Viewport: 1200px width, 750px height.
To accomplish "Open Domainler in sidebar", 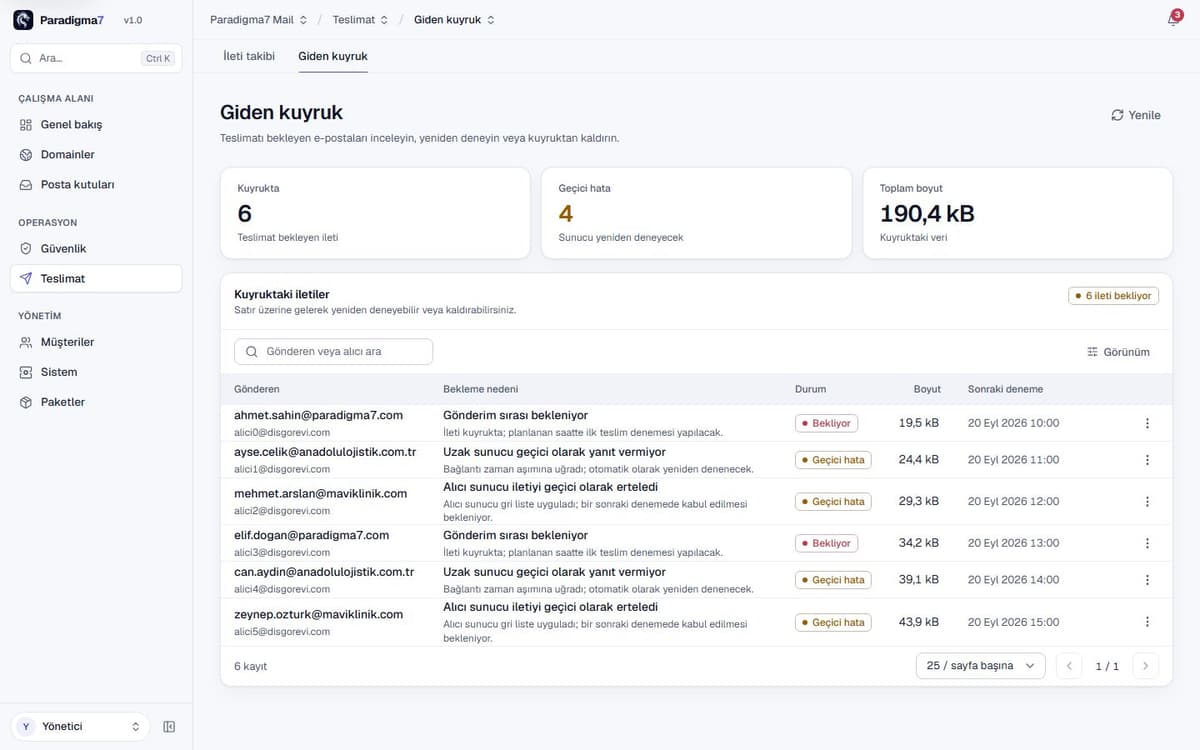I will [x=96, y=155].
